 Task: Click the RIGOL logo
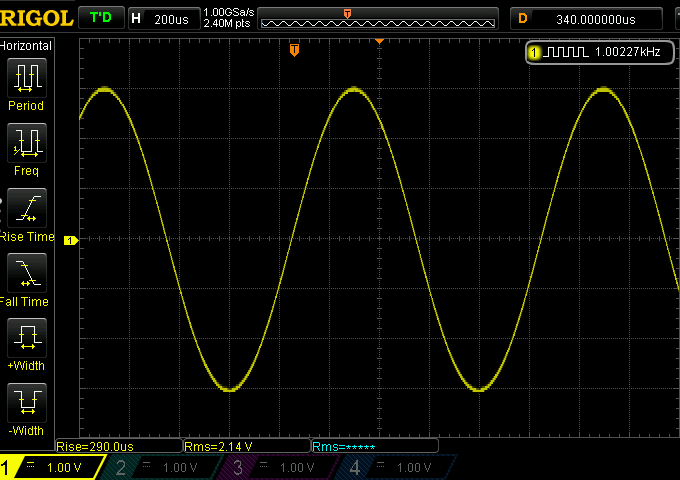coord(36,17)
